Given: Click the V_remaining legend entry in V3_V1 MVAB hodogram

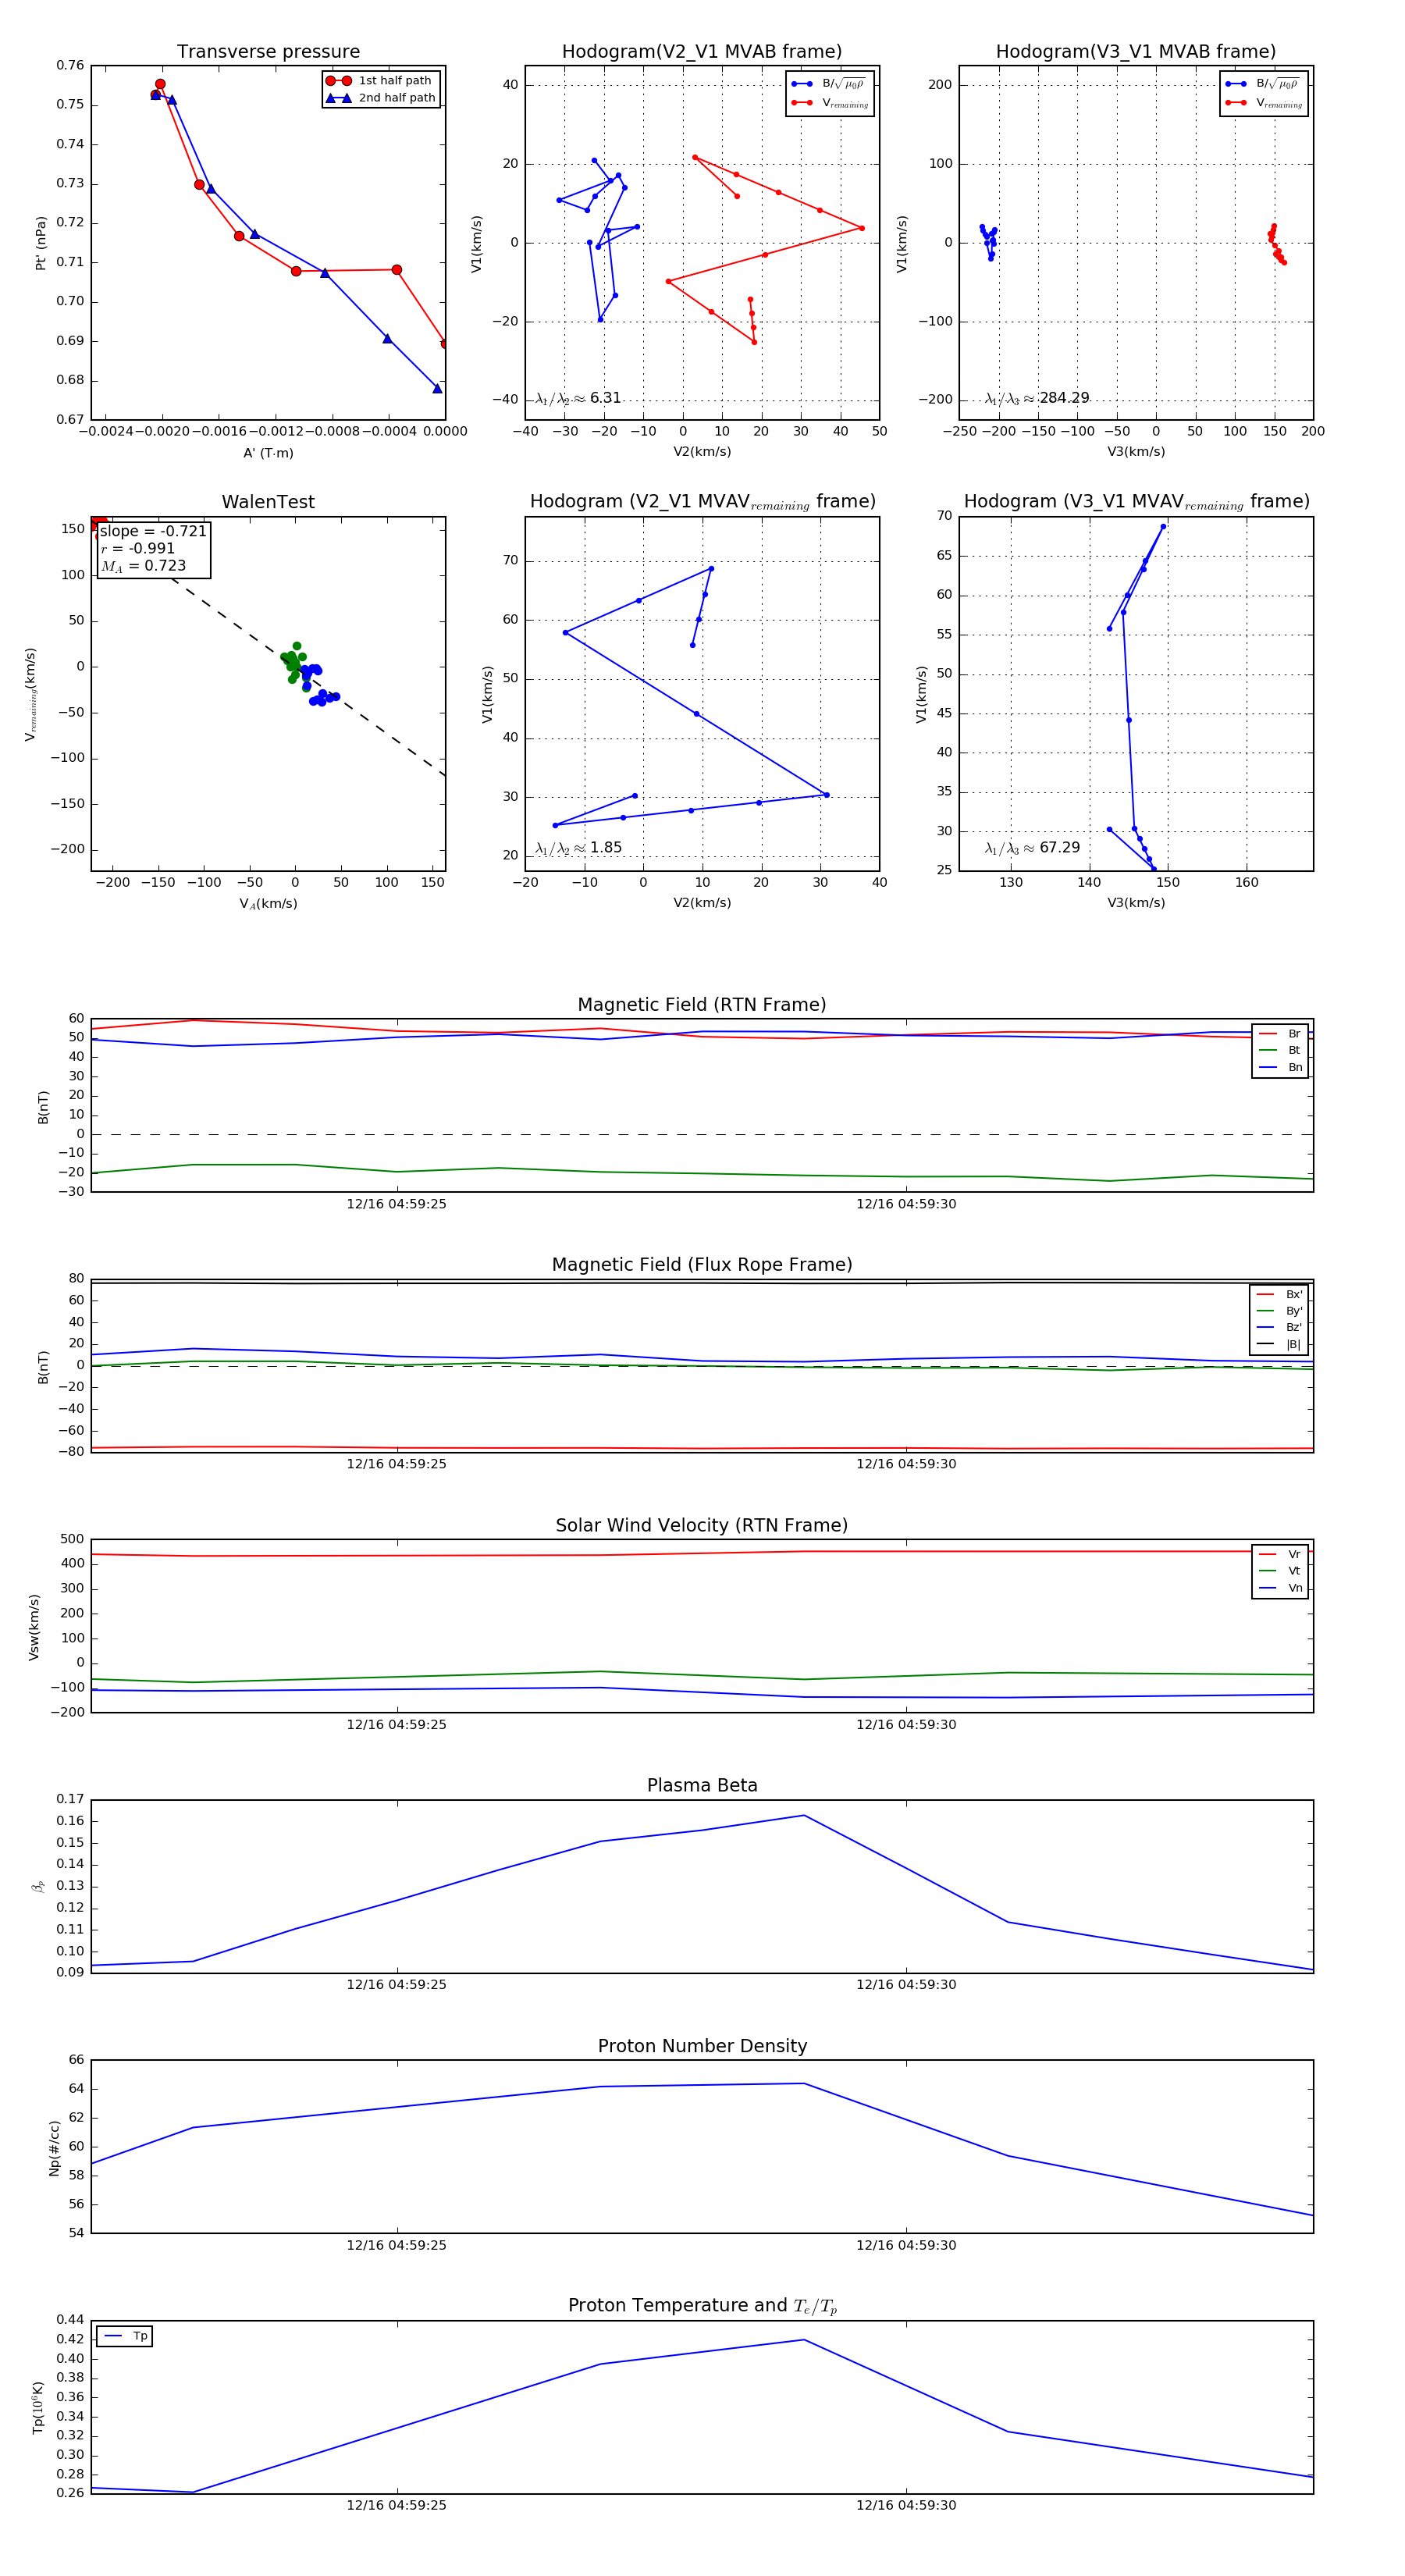Looking at the screenshot, I should (x=1263, y=103).
